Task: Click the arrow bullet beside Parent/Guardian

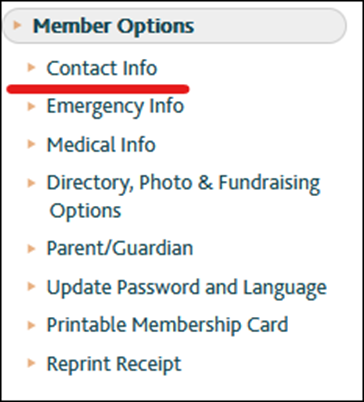Action: click(x=31, y=249)
